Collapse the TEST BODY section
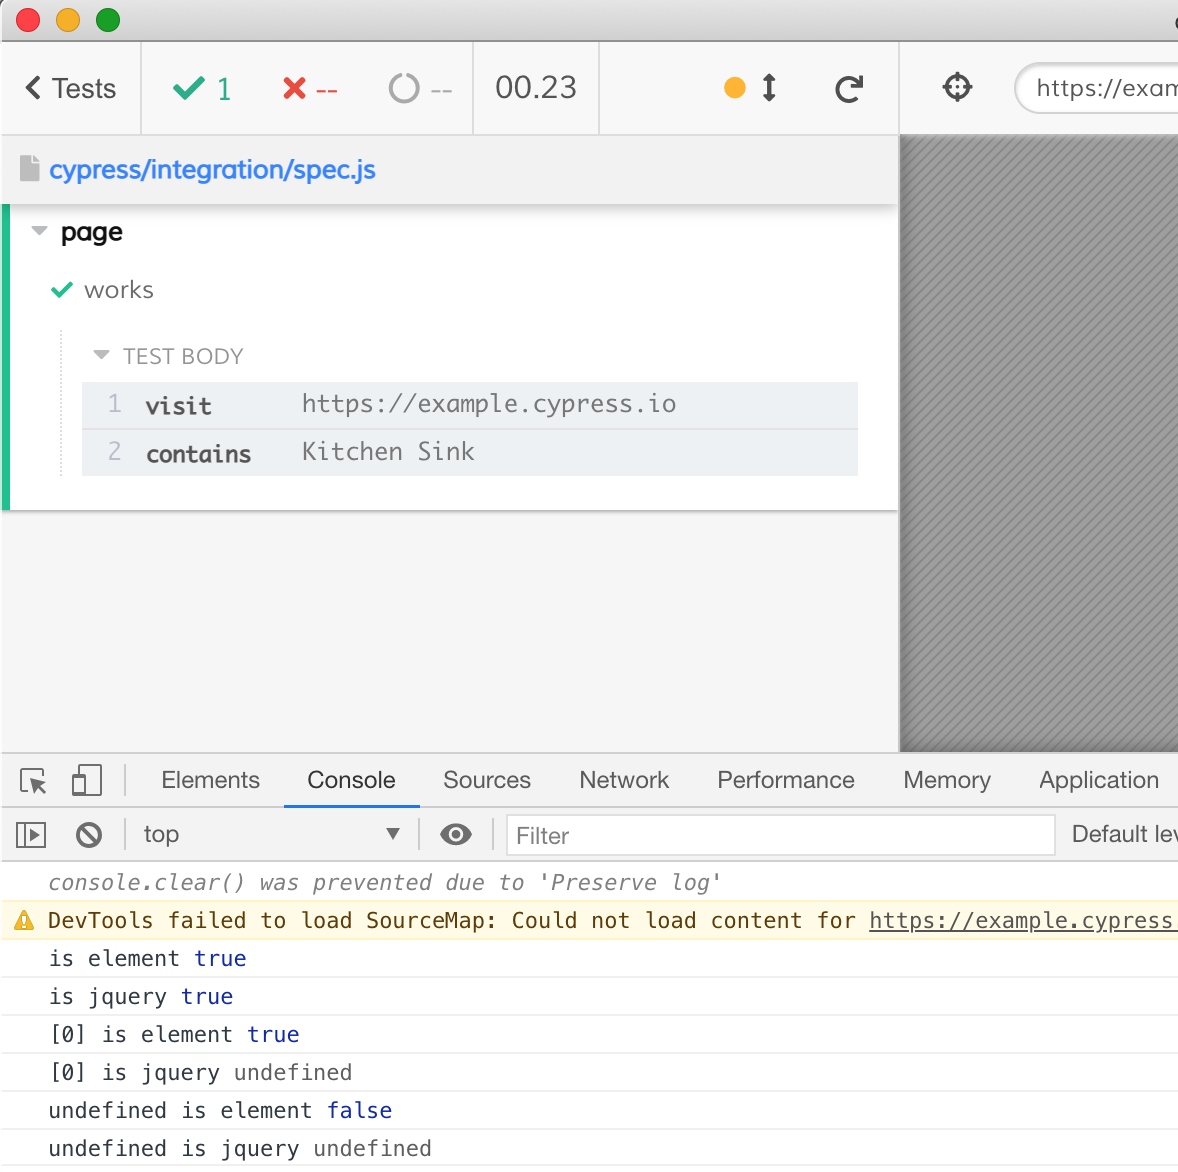 [100, 355]
